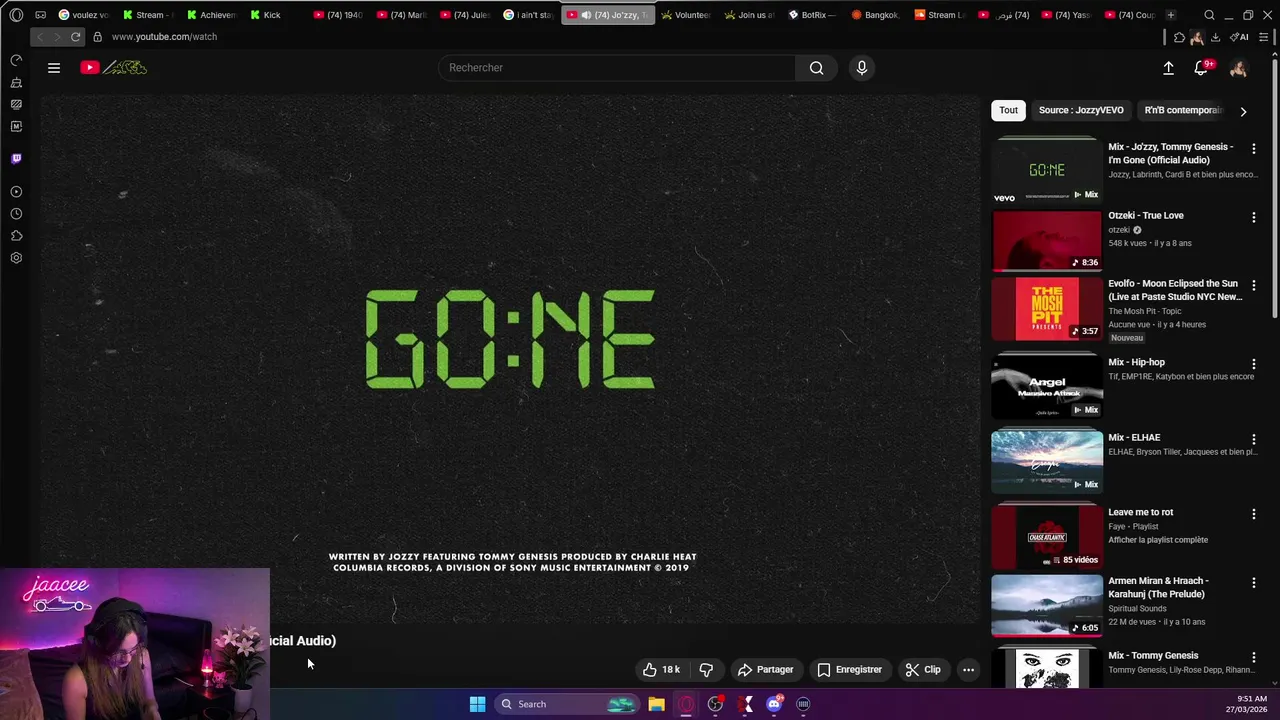Screen dimensions: 1280x720
Task: View site security lock info
Action: (x=97, y=37)
